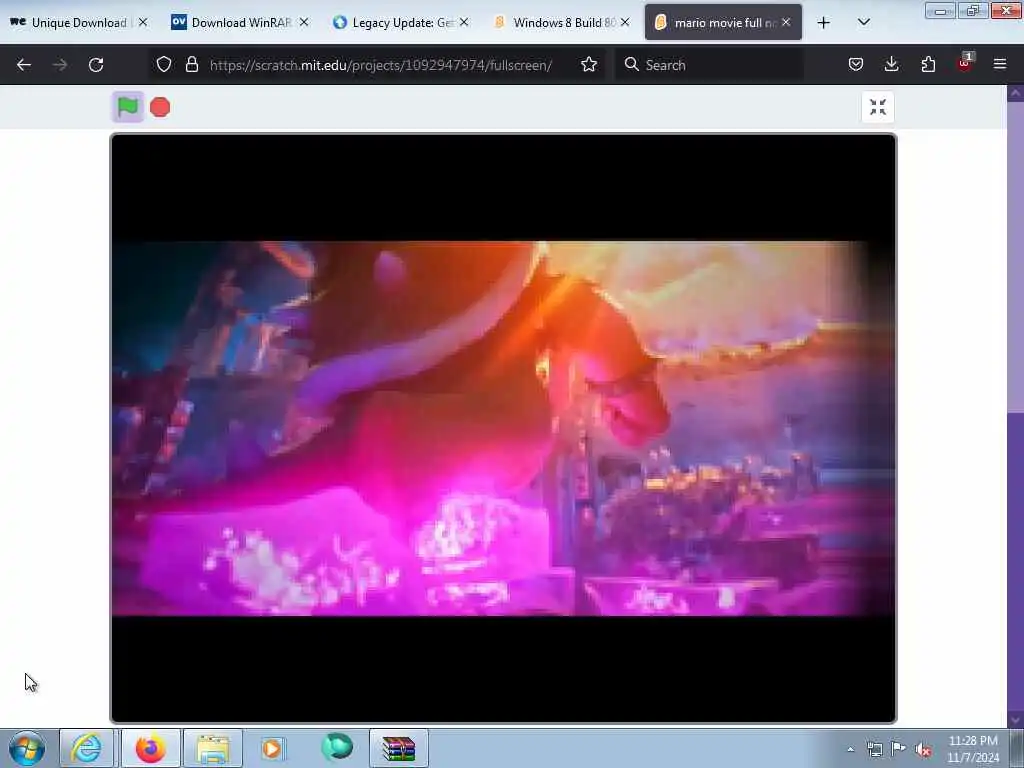Click the forward navigation arrow
The height and width of the screenshot is (768, 1024).
[60, 65]
